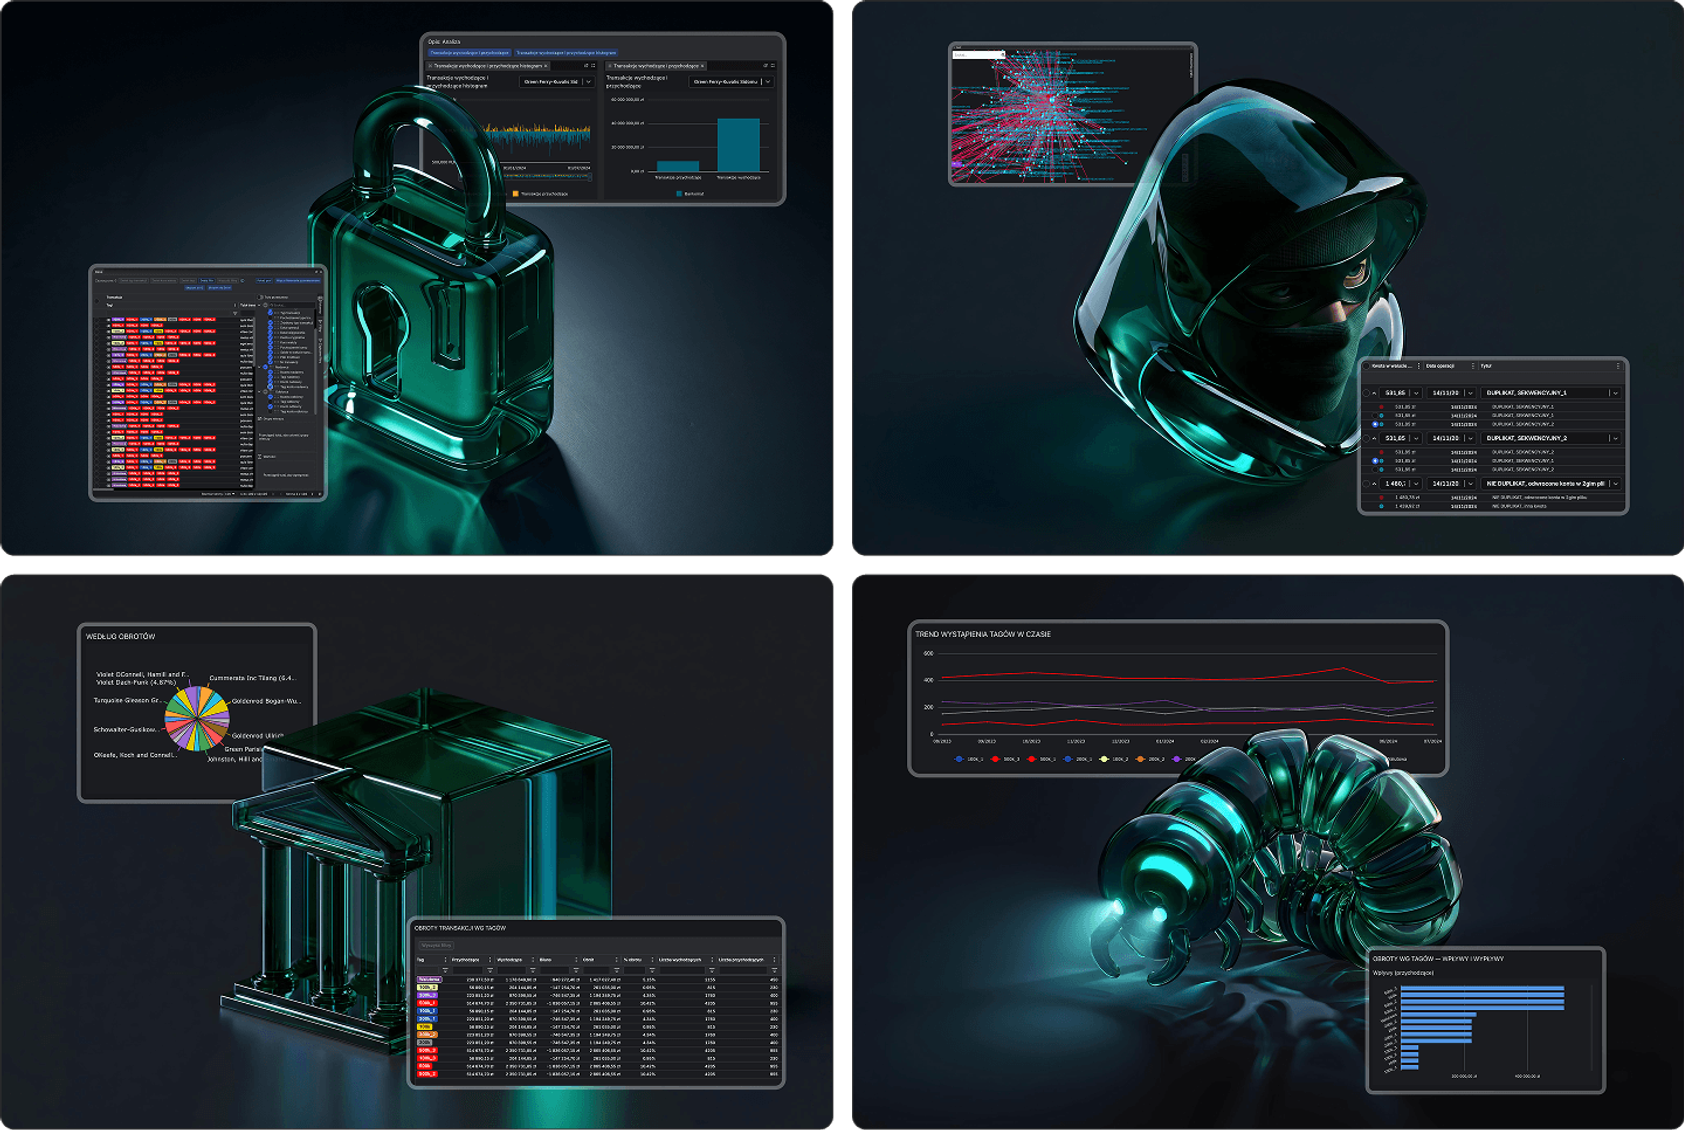Select the blue 'przychodzące histogram' chip
Viewport: 1684px width, 1130px height.
pyautogui.click(x=566, y=53)
